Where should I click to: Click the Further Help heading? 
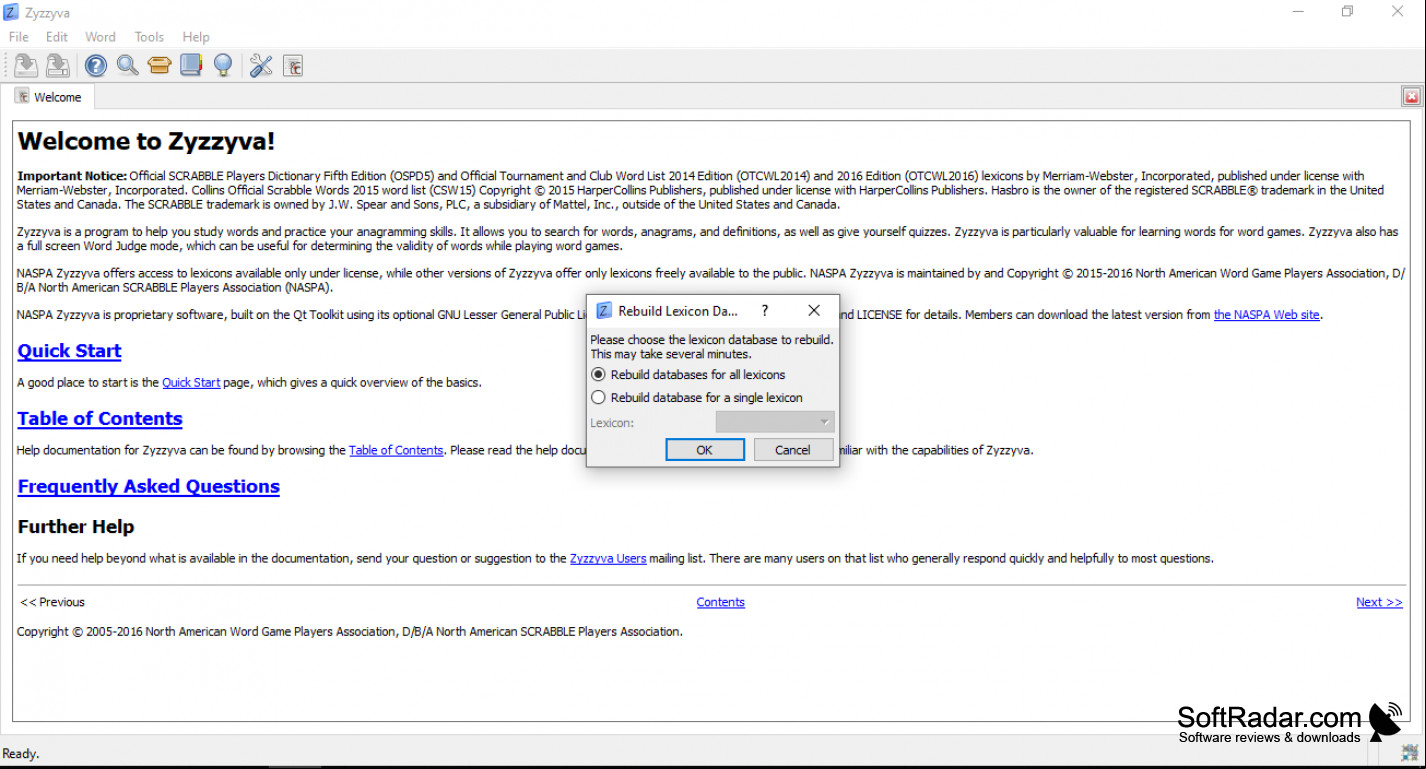coord(76,527)
